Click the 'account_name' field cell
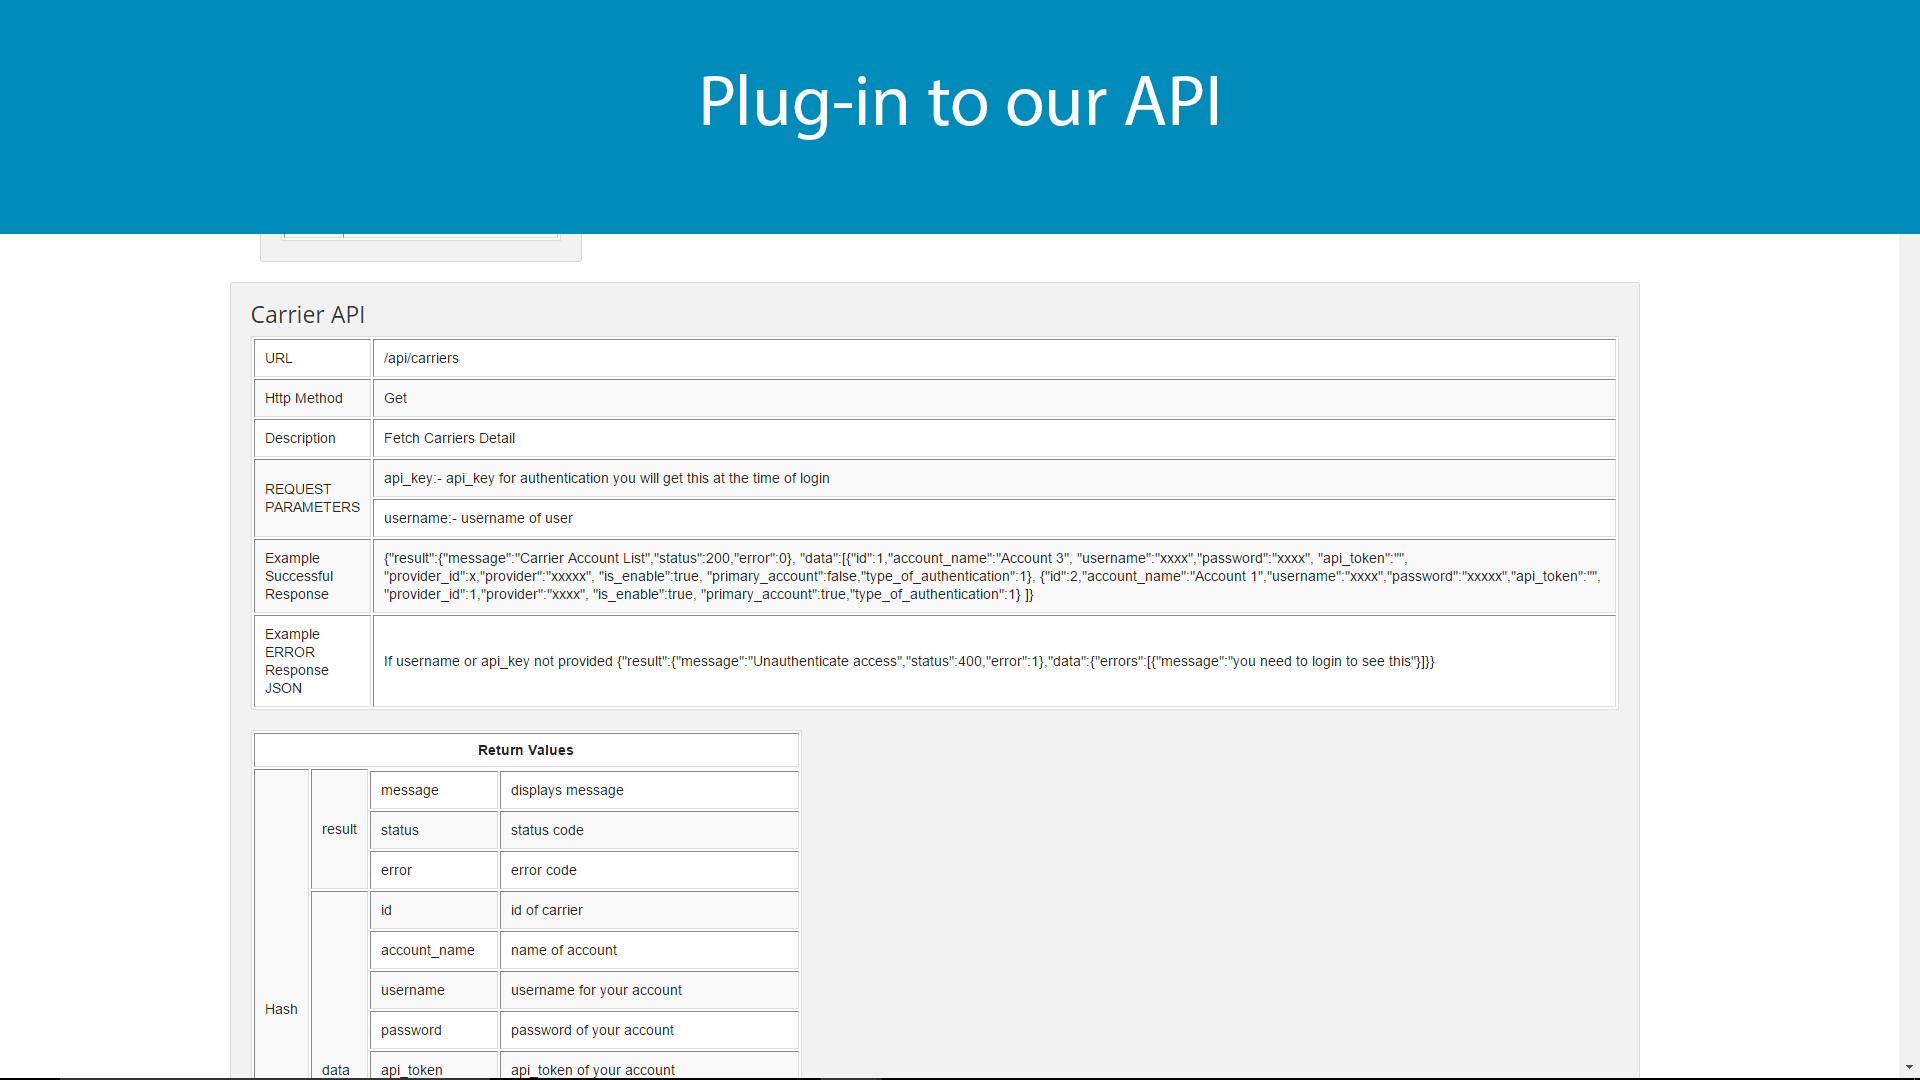1920x1080 pixels. [428, 950]
